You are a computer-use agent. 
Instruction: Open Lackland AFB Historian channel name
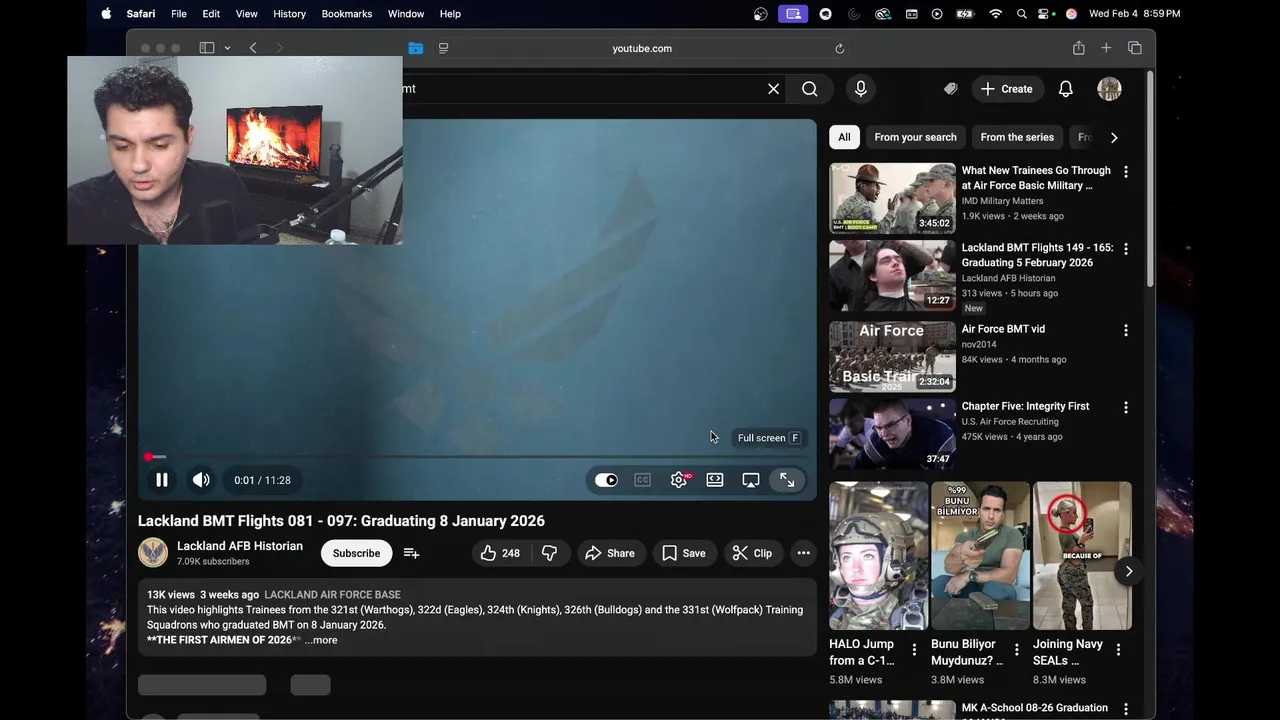pyautogui.click(x=240, y=546)
